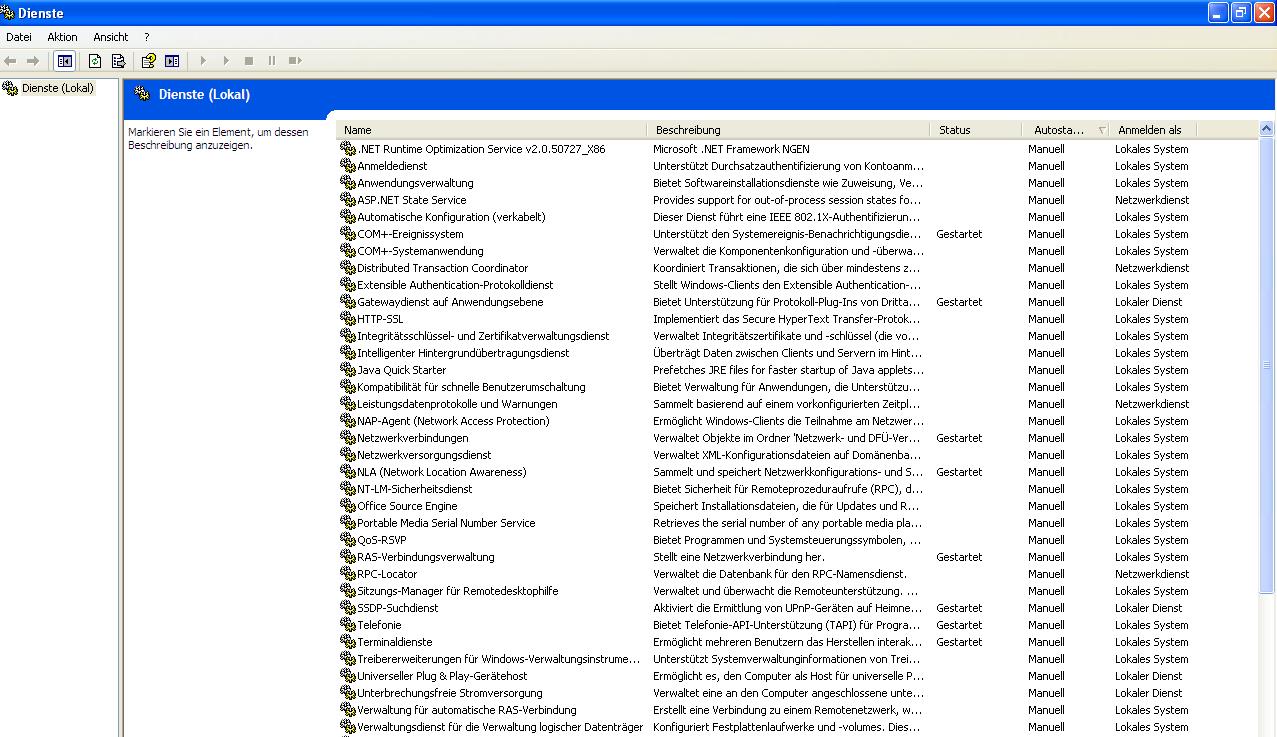Click the gear icon beside Office Source Engine
This screenshot has height=737, width=1277.
(x=348, y=506)
